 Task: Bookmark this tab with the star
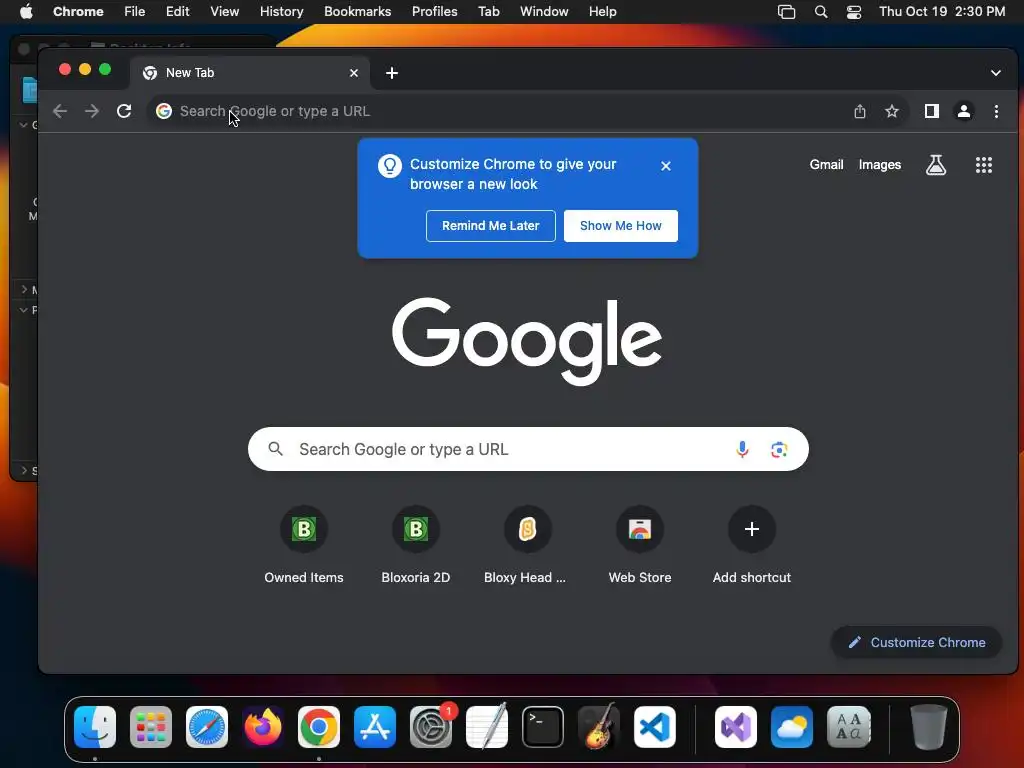coord(891,112)
